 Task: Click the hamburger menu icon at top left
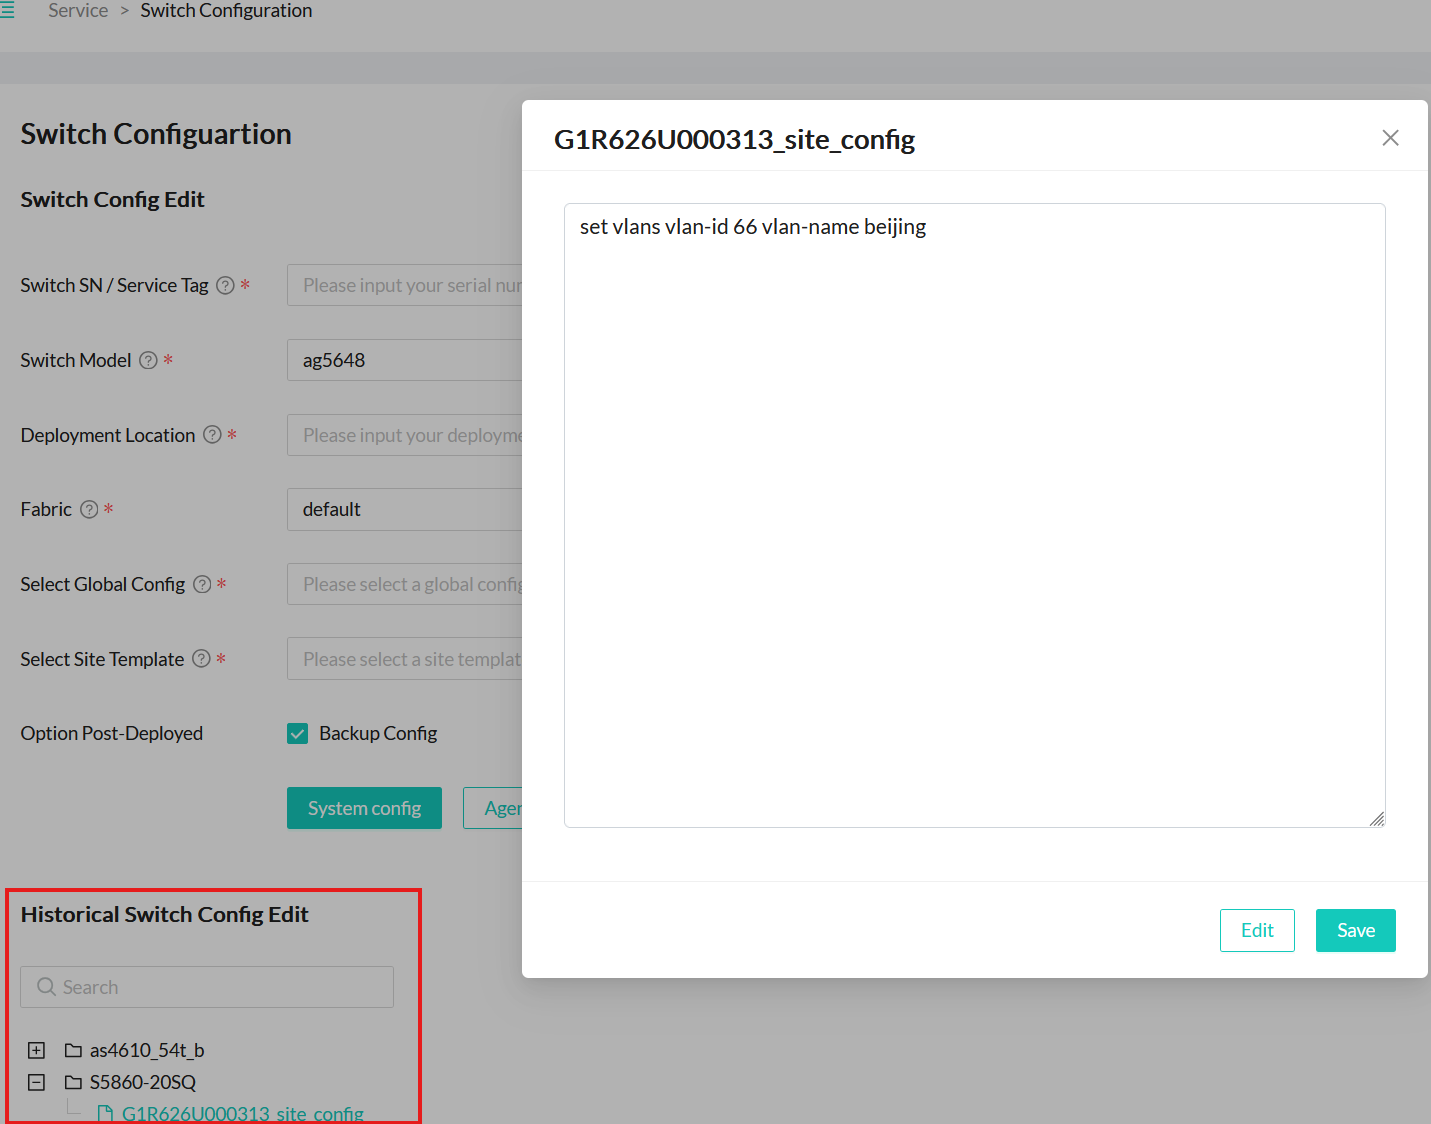pyautogui.click(x=7, y=10)
